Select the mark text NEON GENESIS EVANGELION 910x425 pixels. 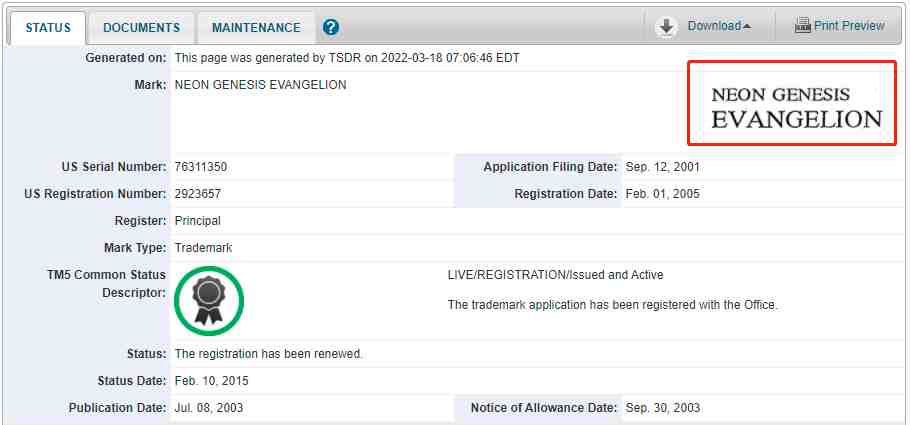click(x=261, y=85)
